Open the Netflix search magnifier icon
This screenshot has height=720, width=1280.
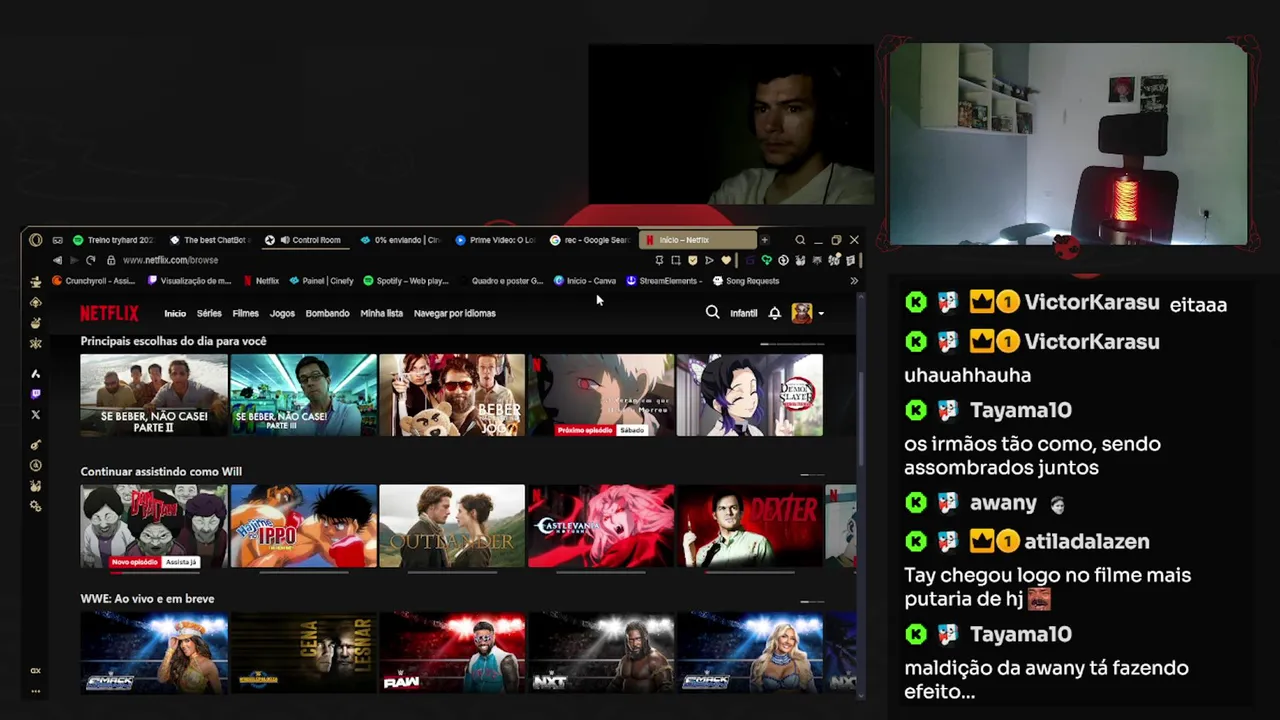pyautogui.click(x=712, y=313)
